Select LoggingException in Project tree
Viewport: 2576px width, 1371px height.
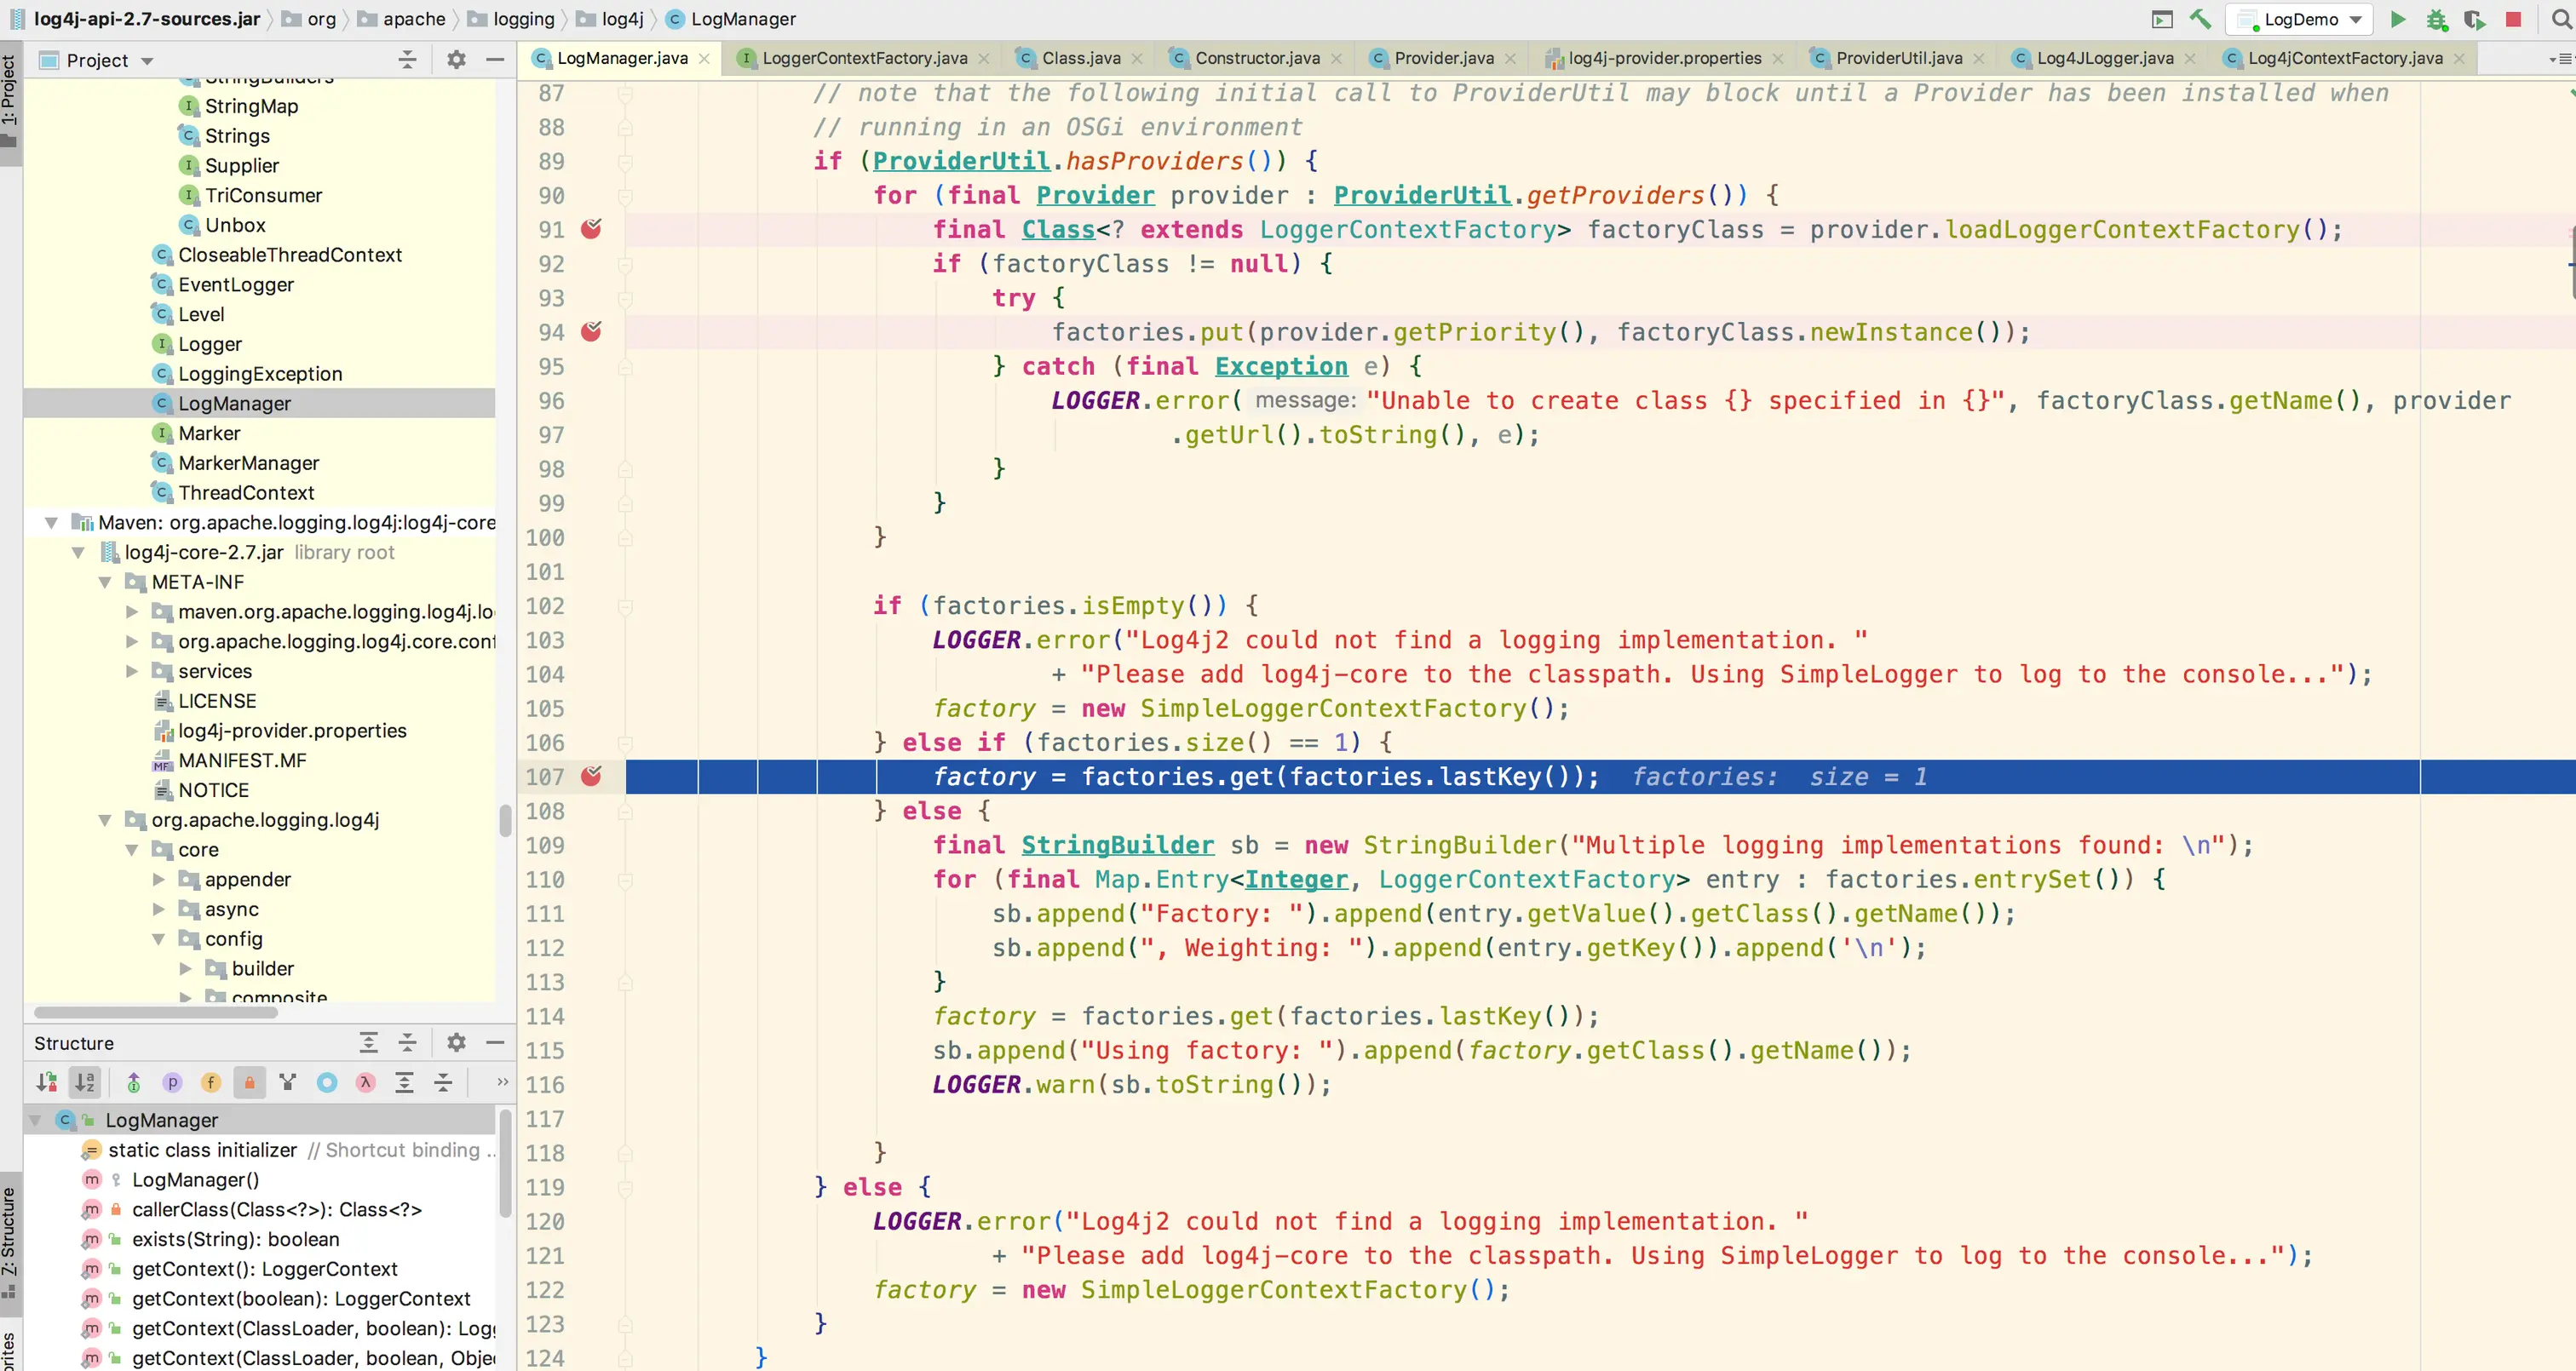click(x=260, y=373)
